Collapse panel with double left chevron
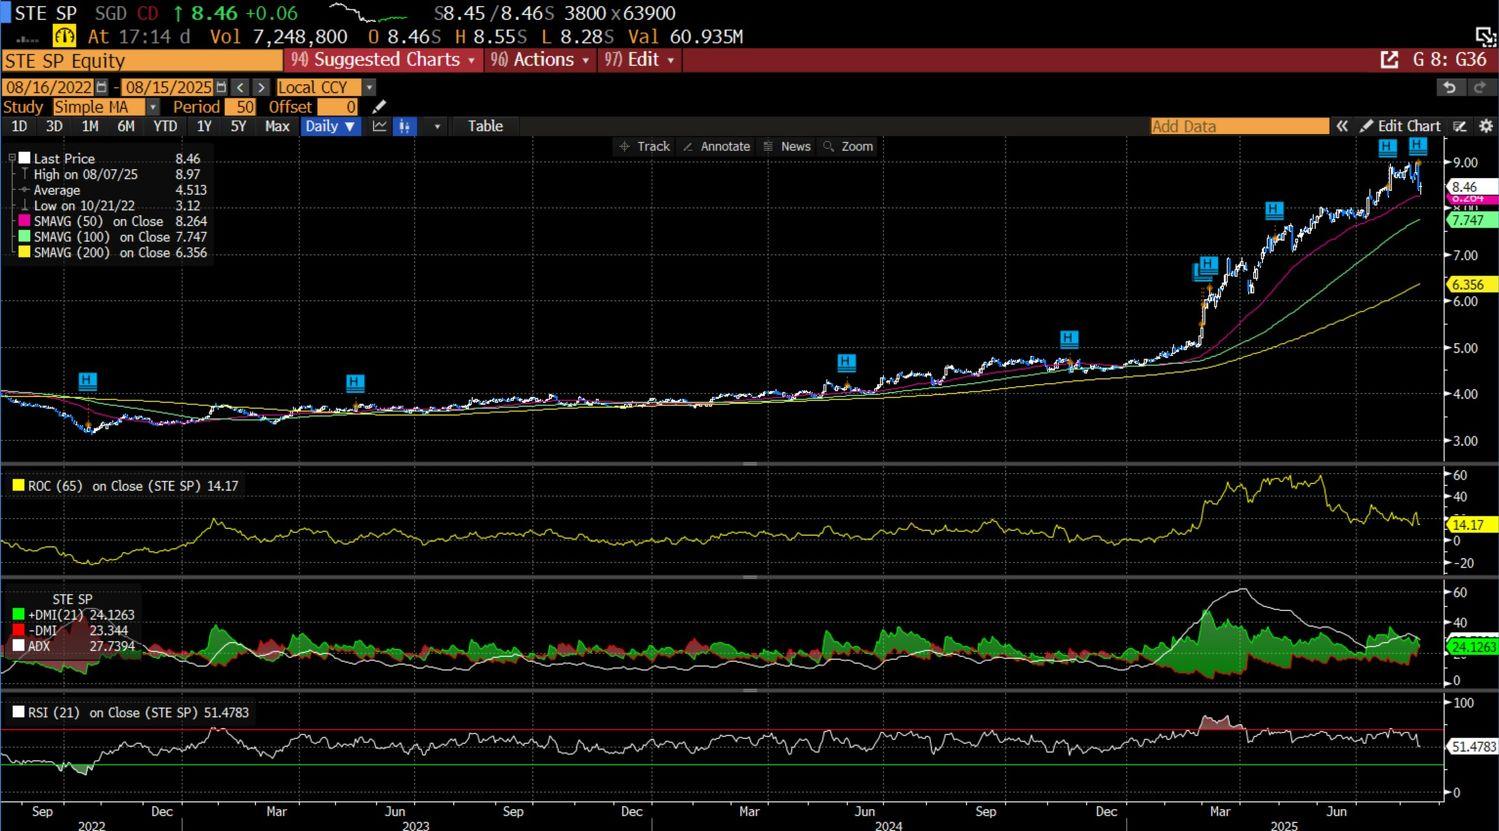The width and height of the screenshot is (1499, 831). 1342,126
